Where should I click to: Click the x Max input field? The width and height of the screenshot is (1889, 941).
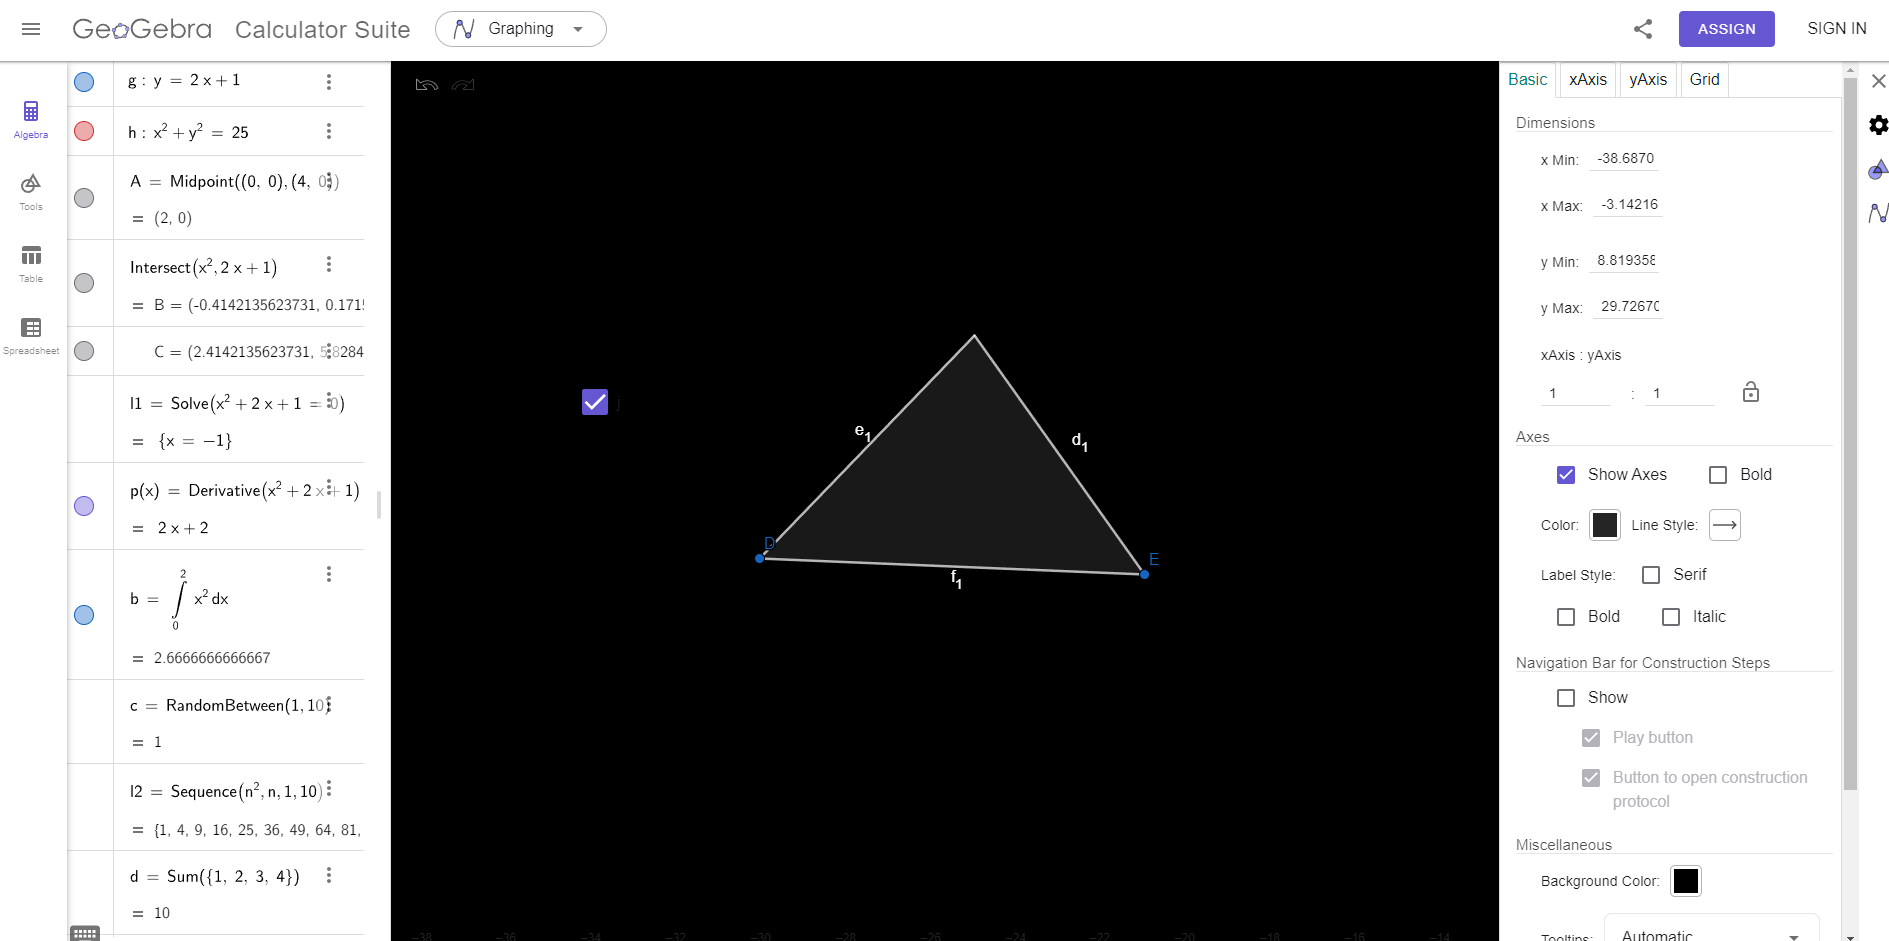point(1630,205)
